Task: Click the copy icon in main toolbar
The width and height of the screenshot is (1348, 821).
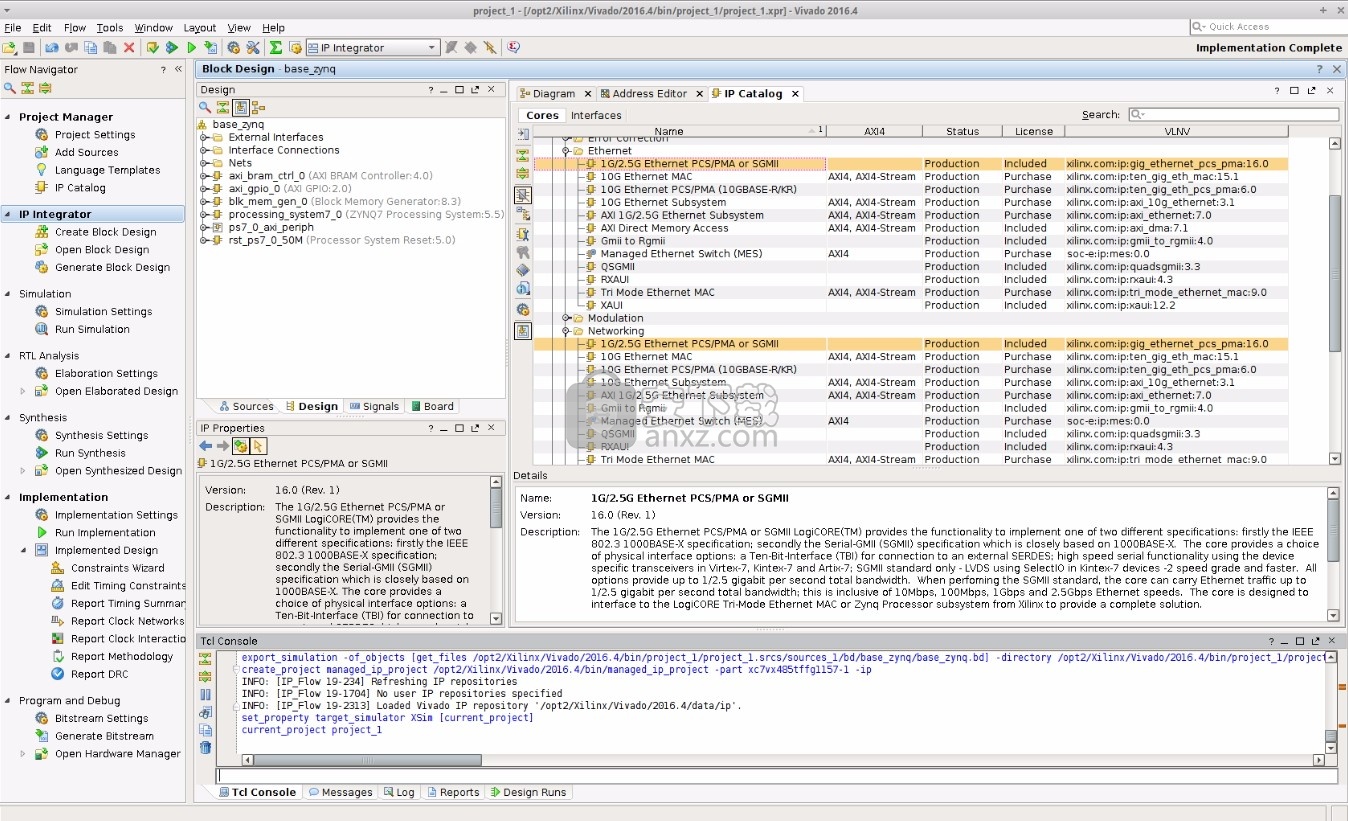Action: [91, 47]
